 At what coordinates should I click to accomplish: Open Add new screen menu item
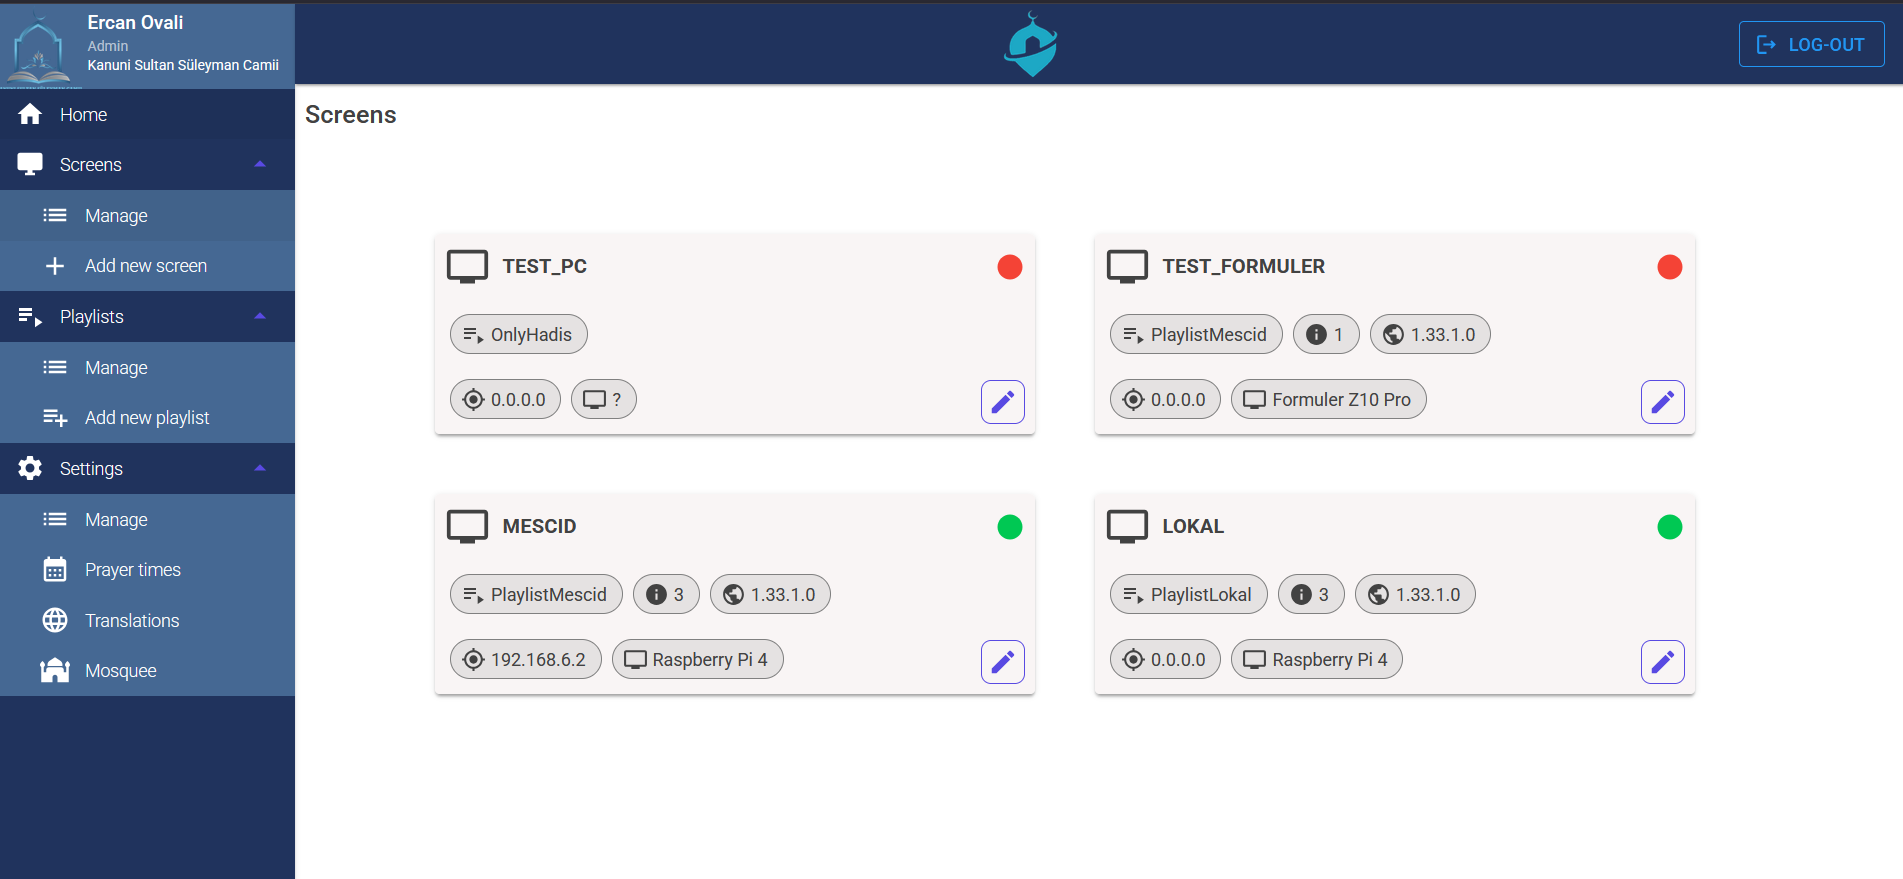point(146,266)
